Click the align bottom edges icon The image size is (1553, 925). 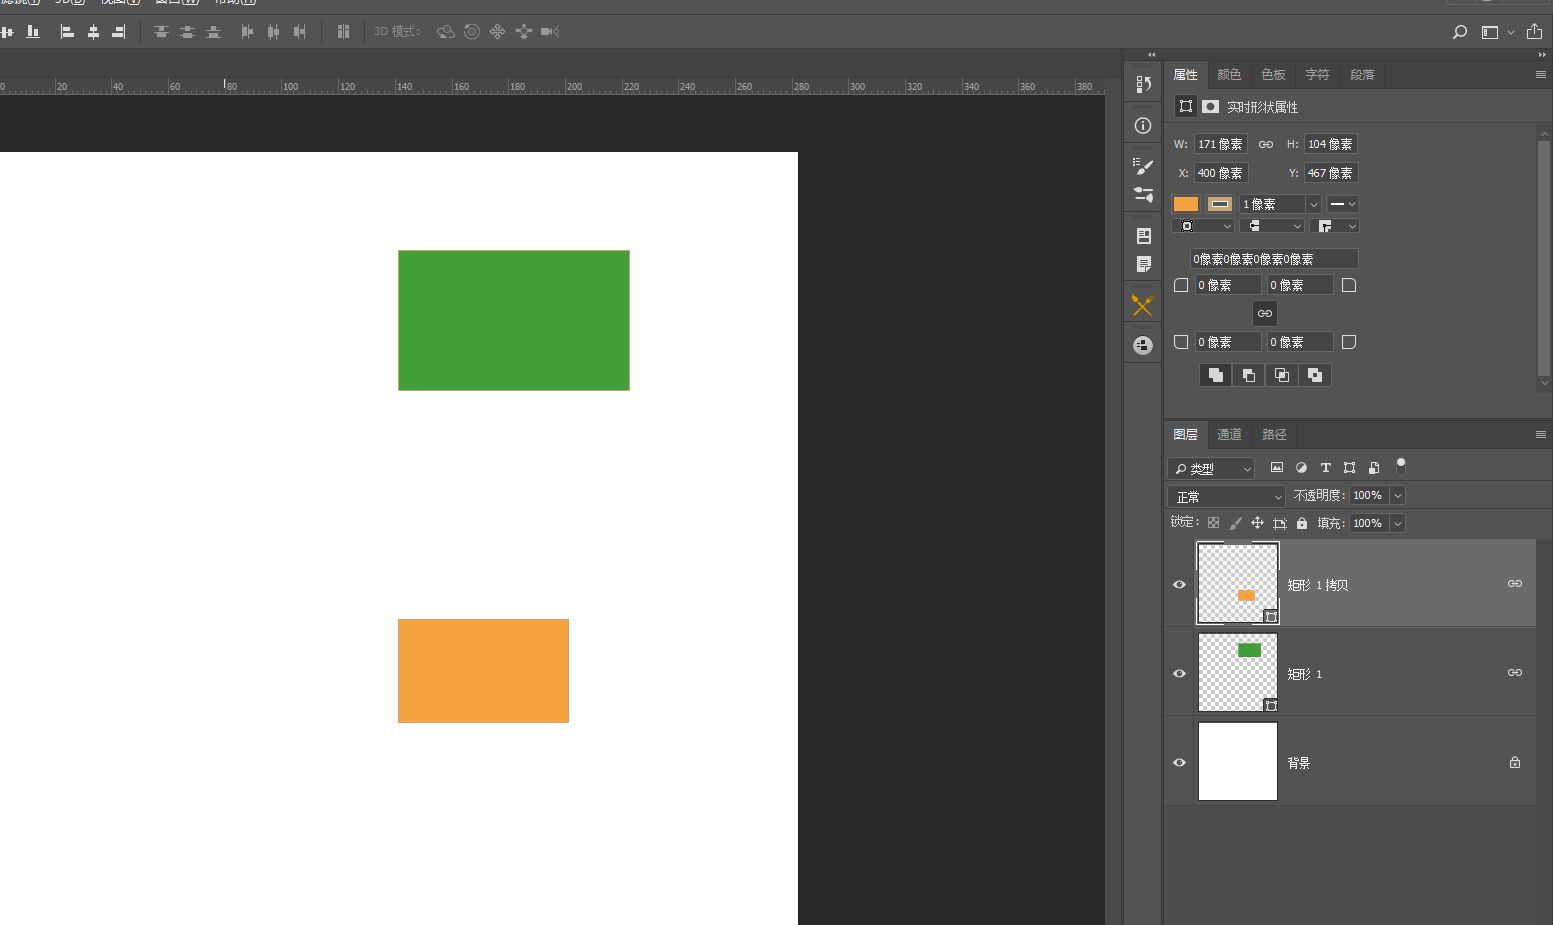coord(33,32)
